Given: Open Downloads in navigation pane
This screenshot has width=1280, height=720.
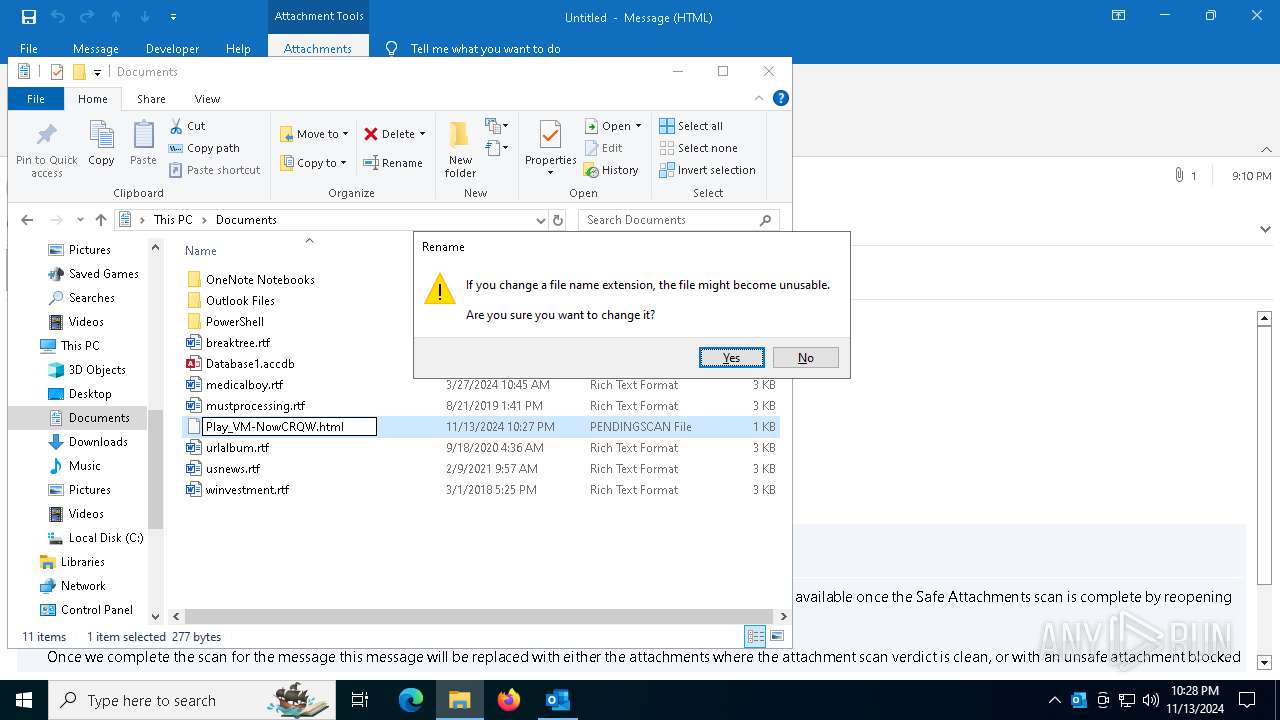Looking at the screenshot, I should coord(88,442).
